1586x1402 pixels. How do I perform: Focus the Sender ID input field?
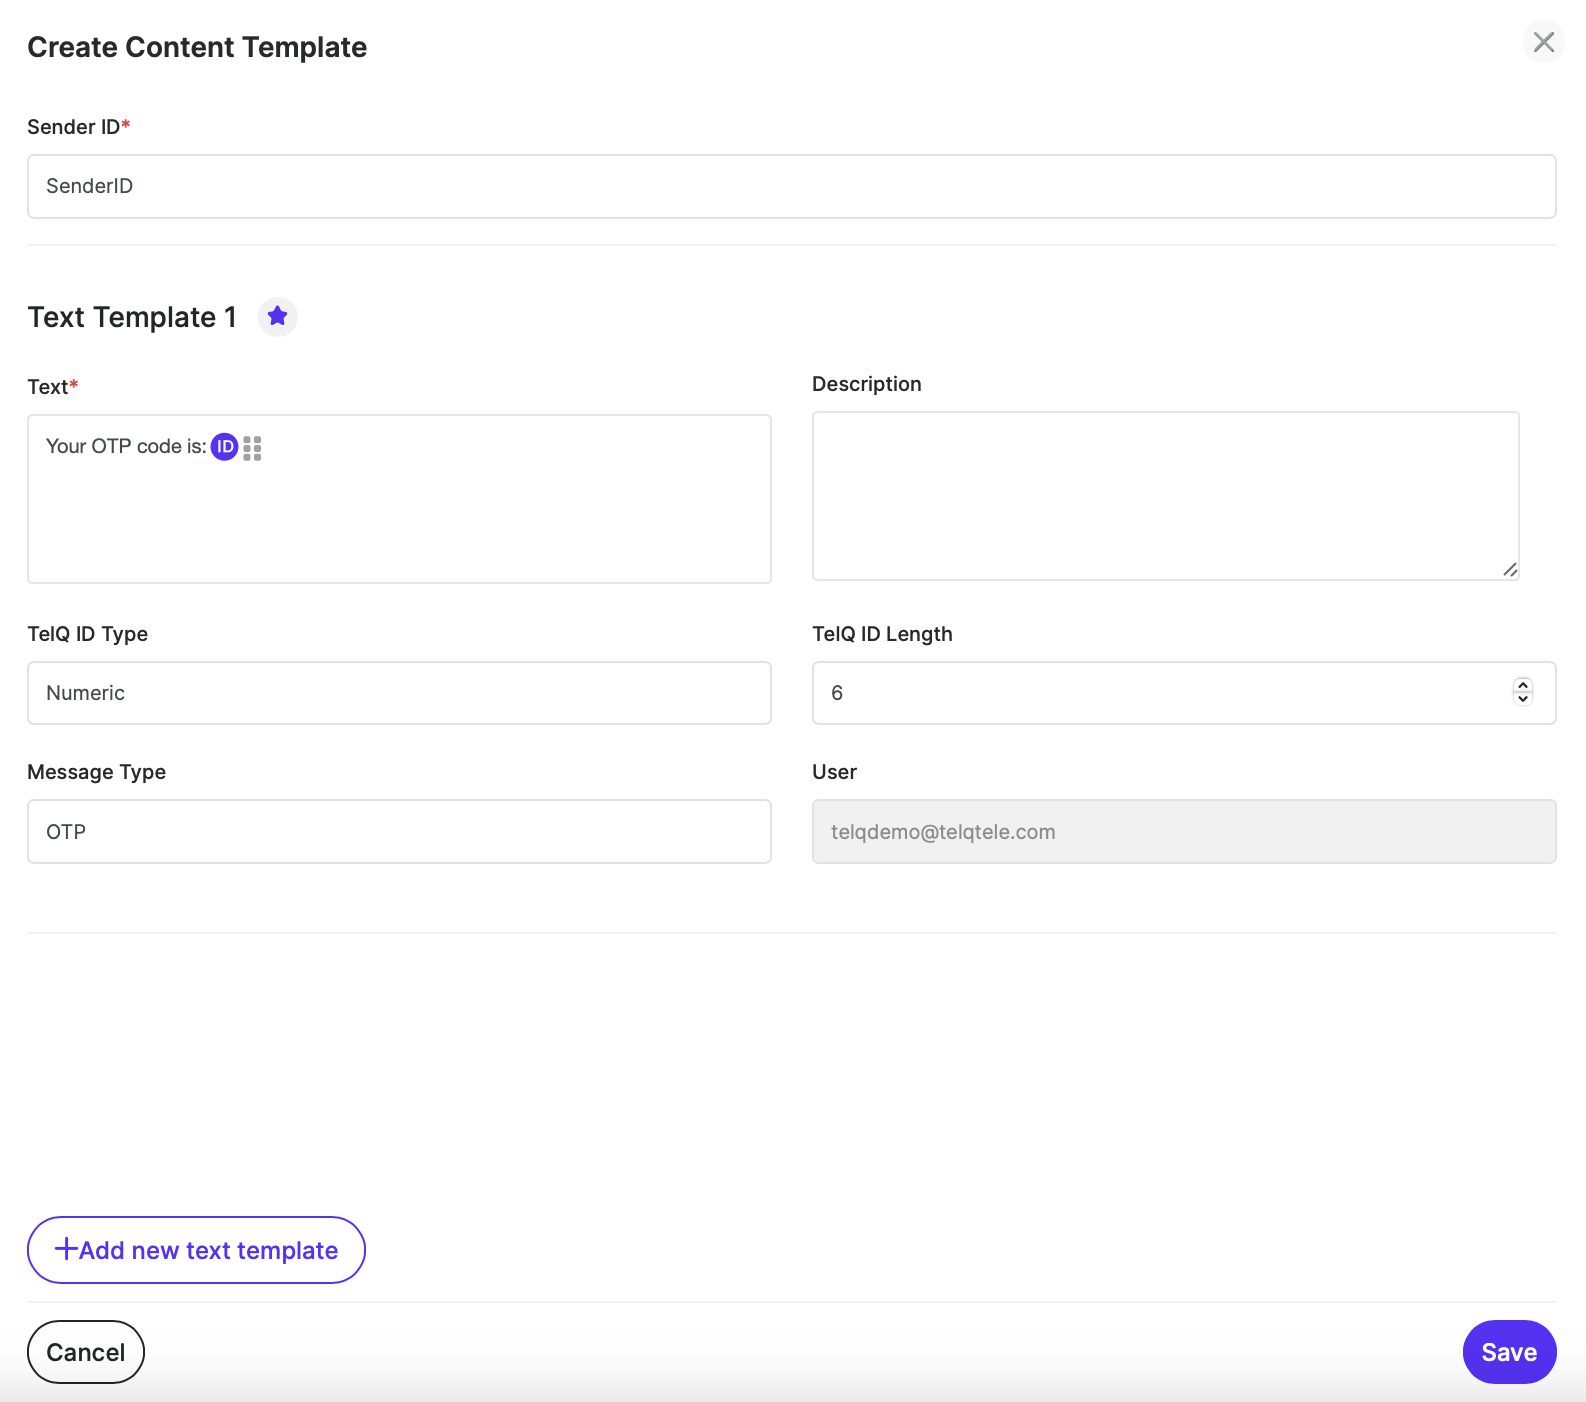click(791, 186)
